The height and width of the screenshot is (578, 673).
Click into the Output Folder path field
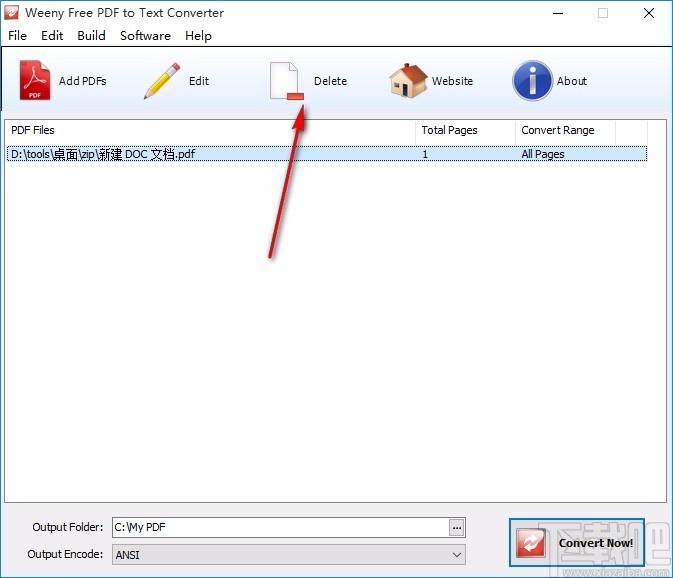pos(281,527)
